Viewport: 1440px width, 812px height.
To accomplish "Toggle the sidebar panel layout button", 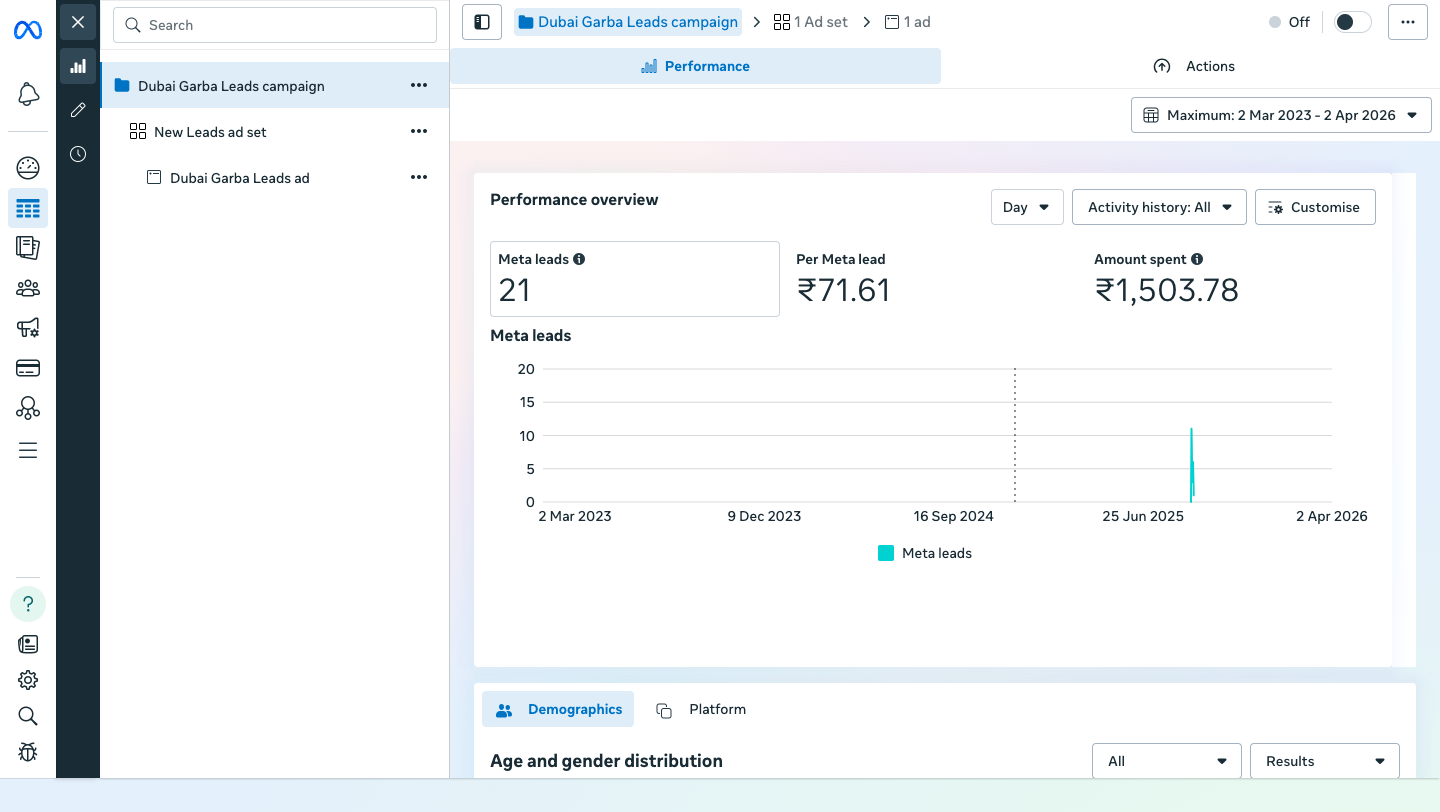I will click(x=482, y=22).
